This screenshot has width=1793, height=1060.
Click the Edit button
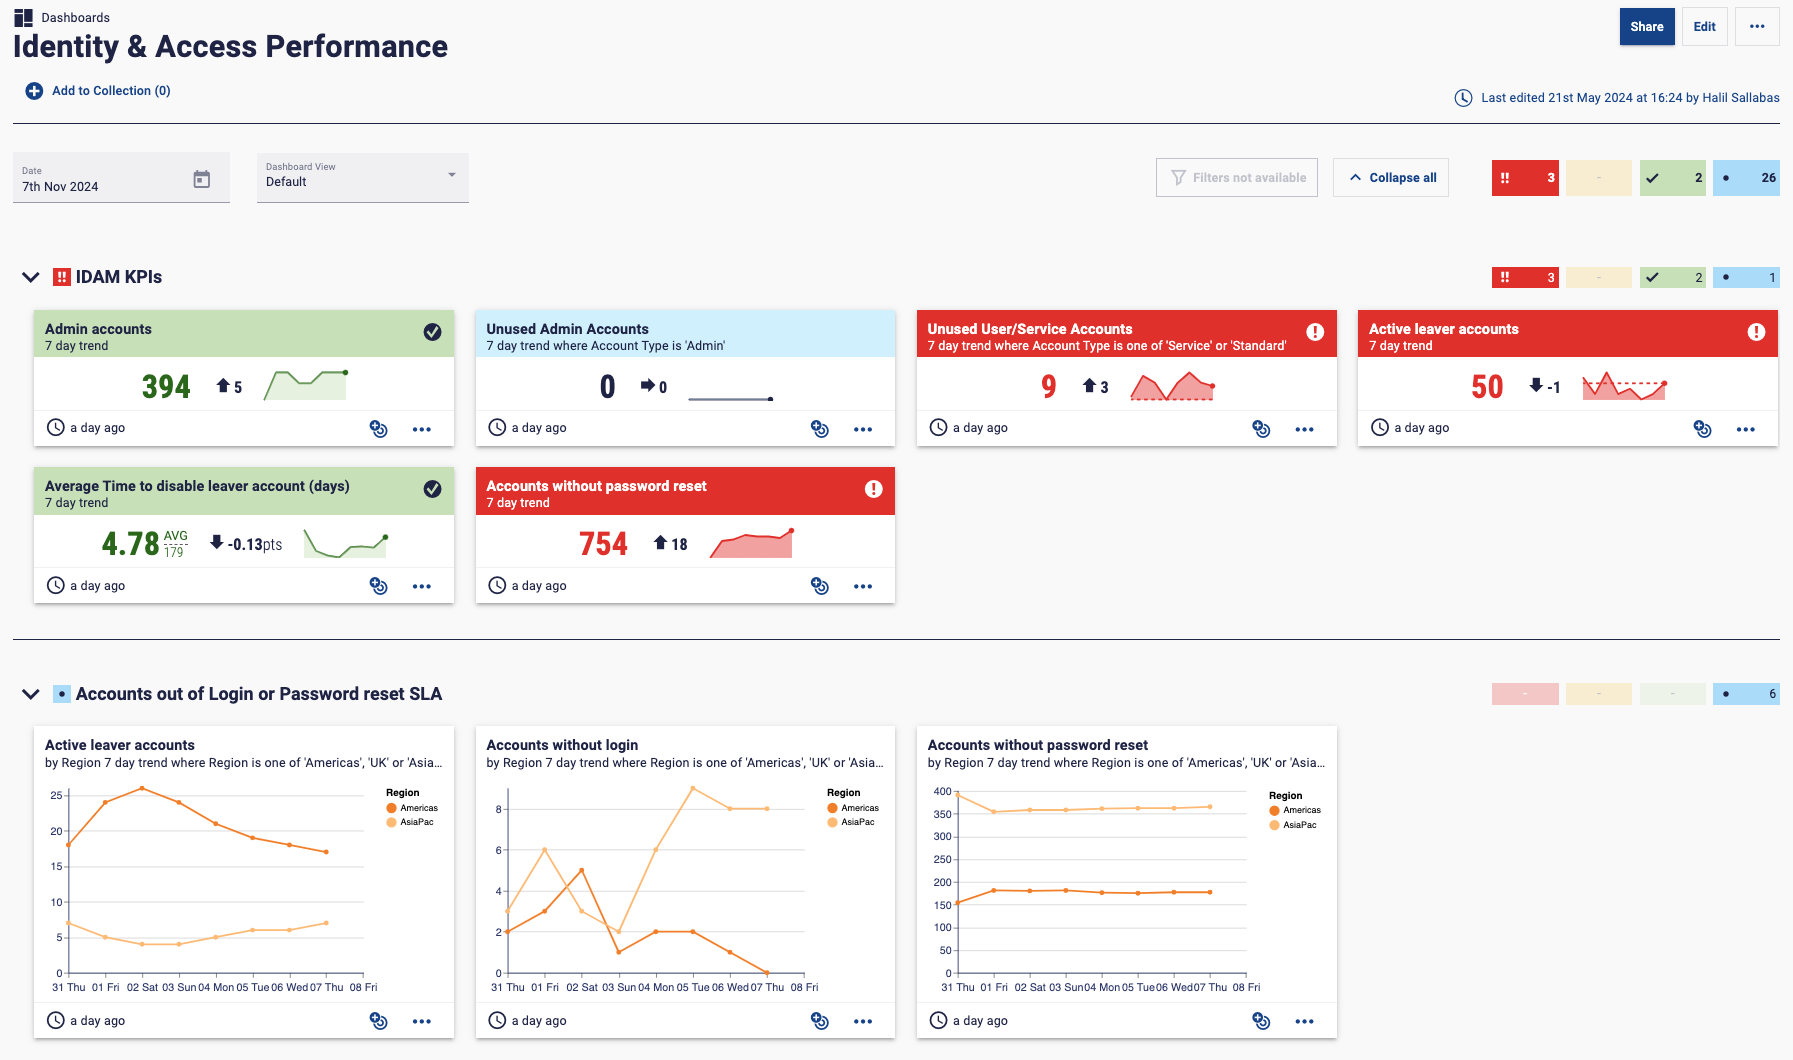tap(1704, 27)
